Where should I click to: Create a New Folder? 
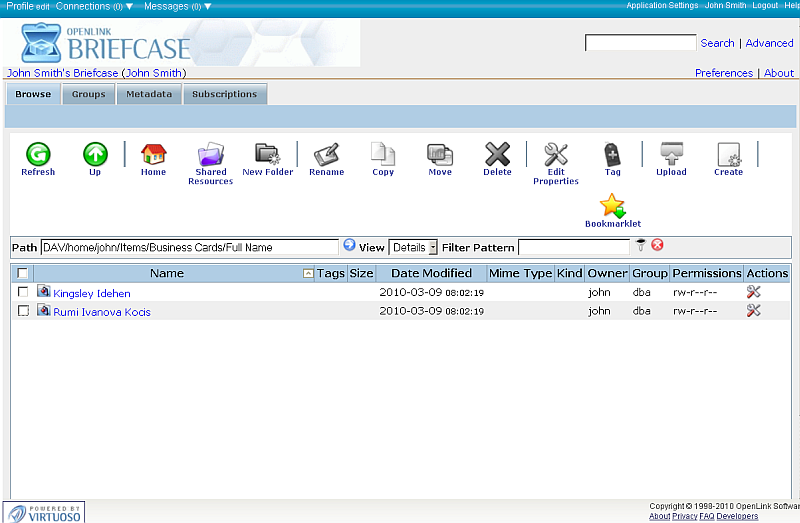tap(267, 154)
